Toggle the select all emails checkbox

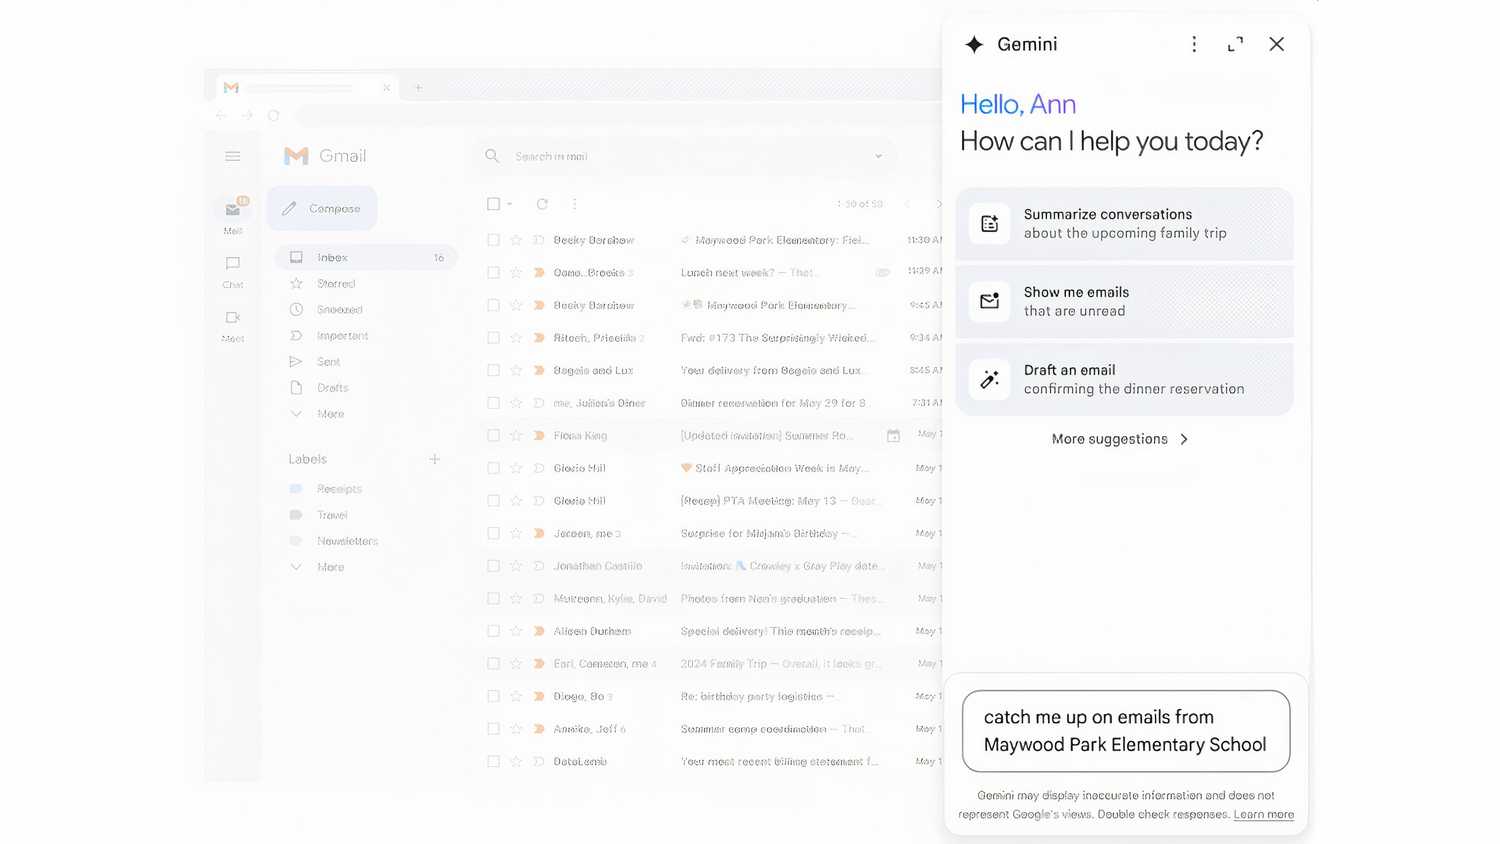[493, 204]
